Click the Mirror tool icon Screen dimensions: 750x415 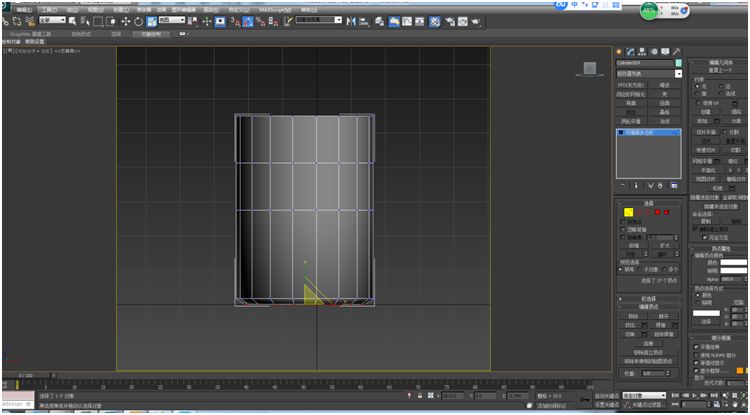[x=352, y=21]
